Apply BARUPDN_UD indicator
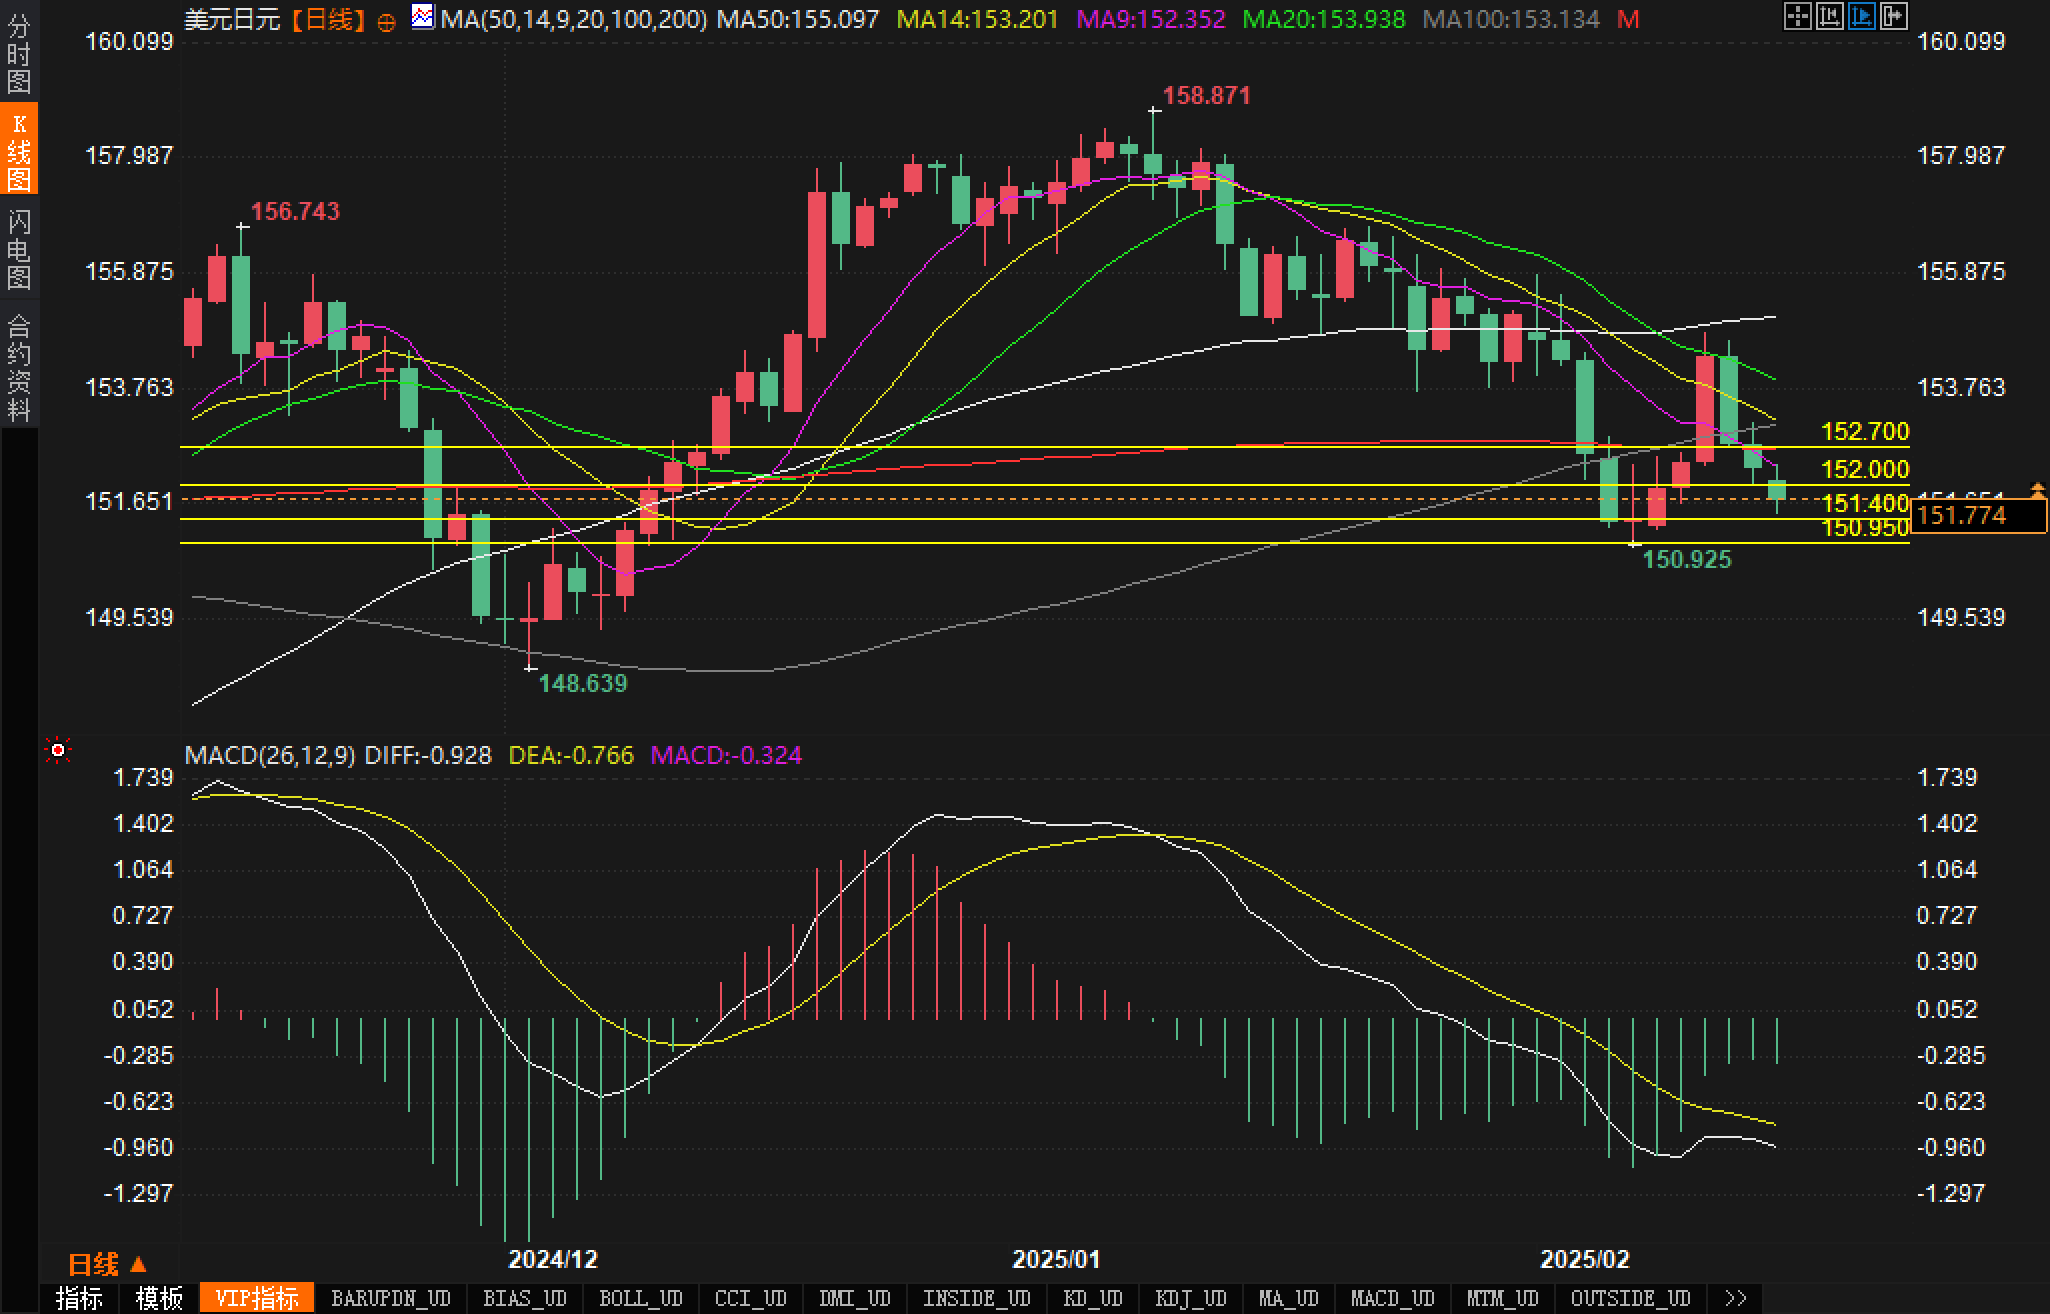The height and width of the screenshot is (1314, 2050). tap(391, 1298)
